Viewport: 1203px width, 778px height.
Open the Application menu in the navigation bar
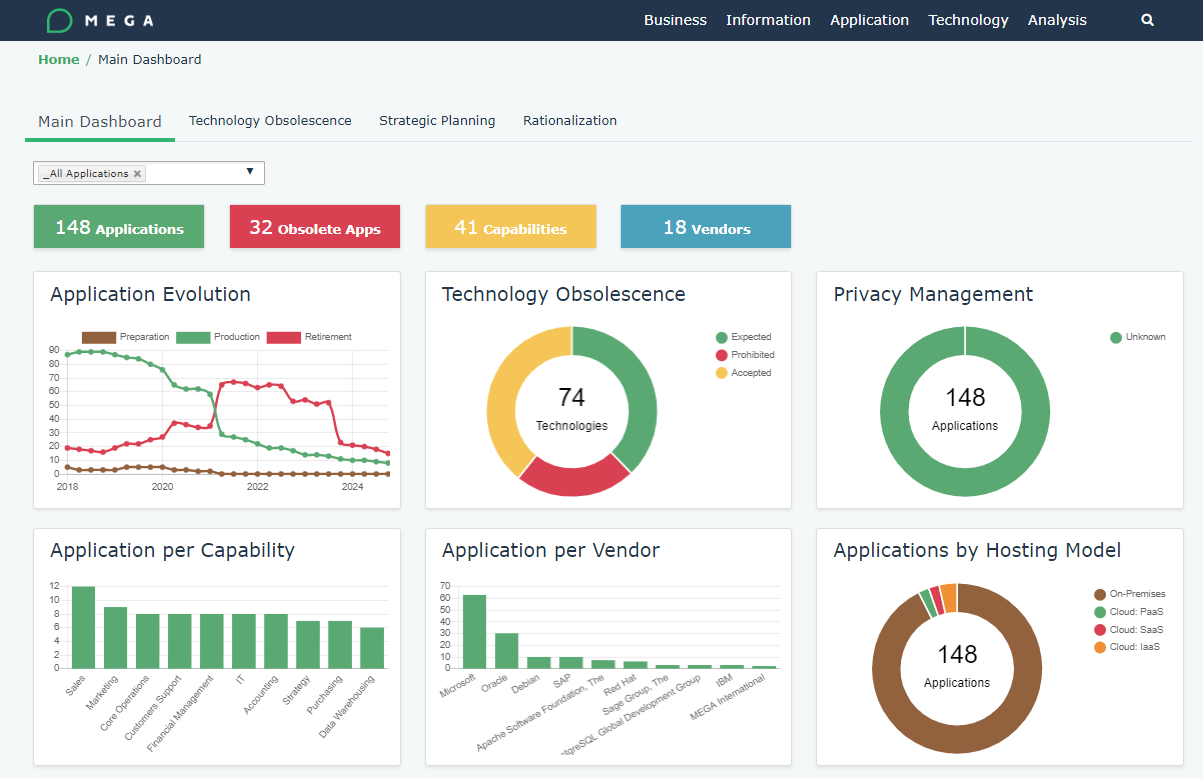(869, 20)
